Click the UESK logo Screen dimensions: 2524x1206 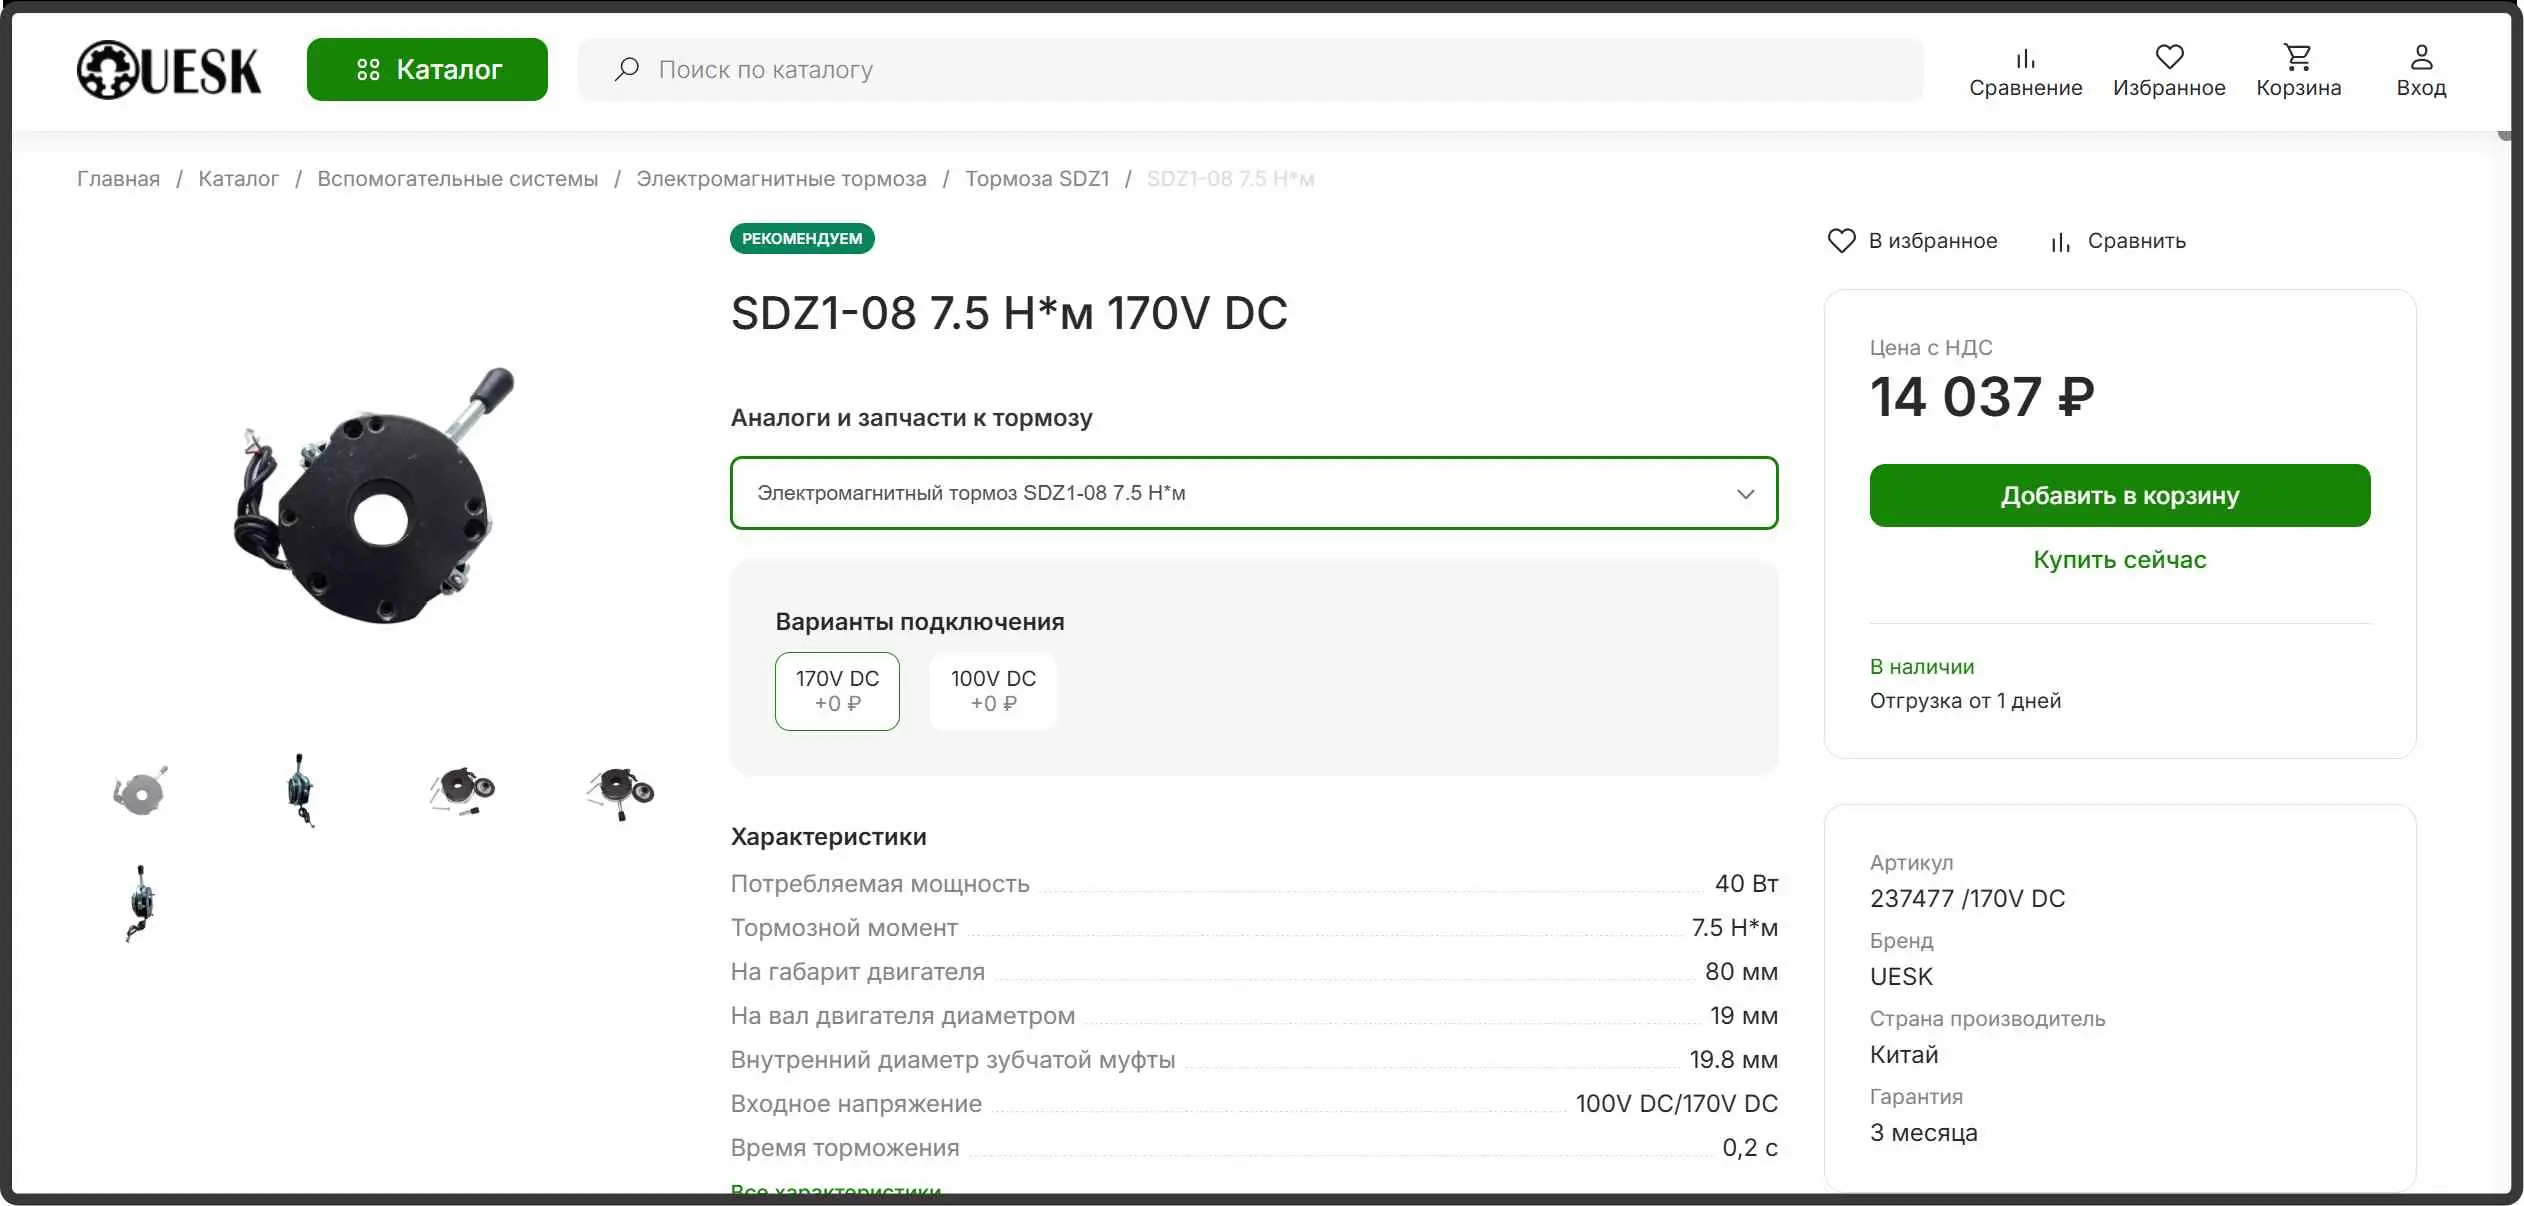[x=169, y=69]
